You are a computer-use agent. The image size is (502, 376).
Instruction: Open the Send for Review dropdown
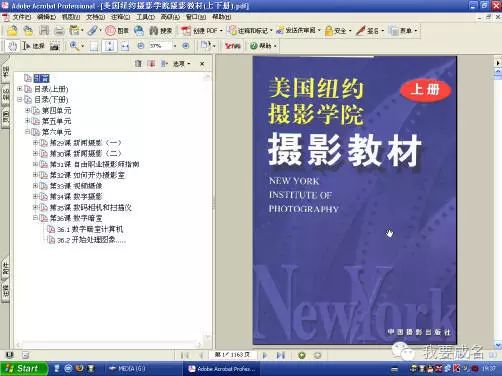pyautogui.click(x=298, y=31)
